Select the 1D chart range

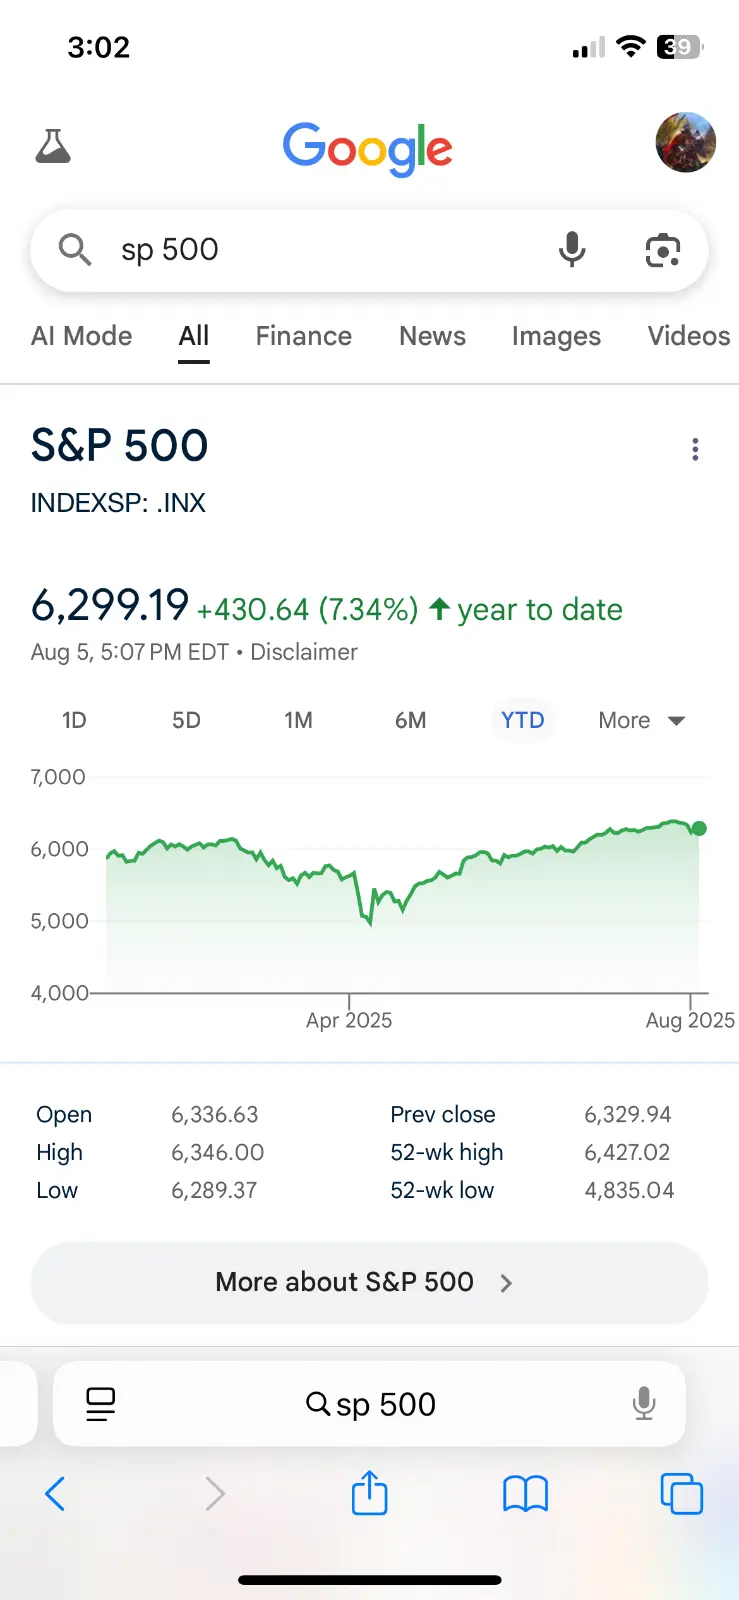[74, 721]
